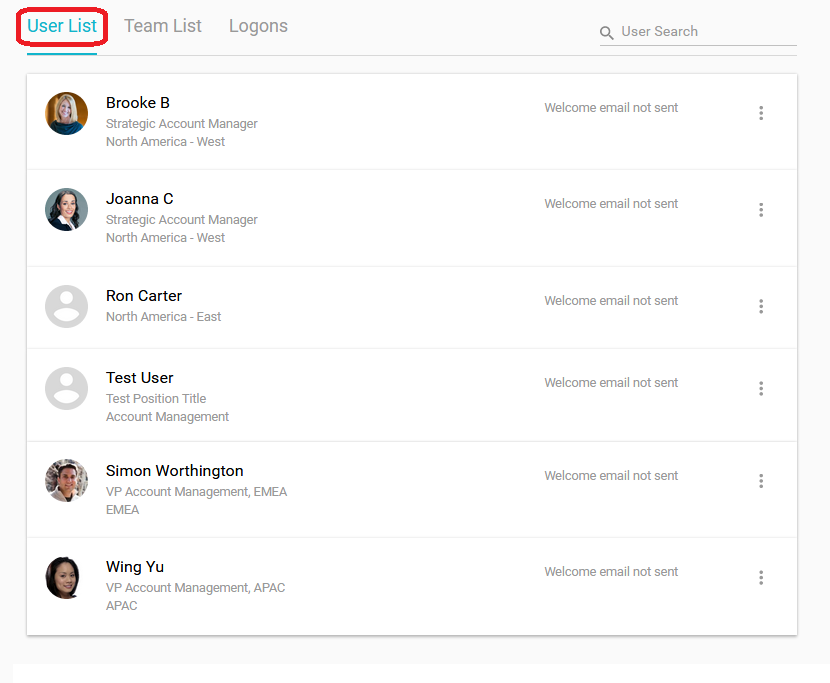Click Ron Carter's placeholder avatar
The width and height of the screenshot is (830, 683).
point(66,307)
